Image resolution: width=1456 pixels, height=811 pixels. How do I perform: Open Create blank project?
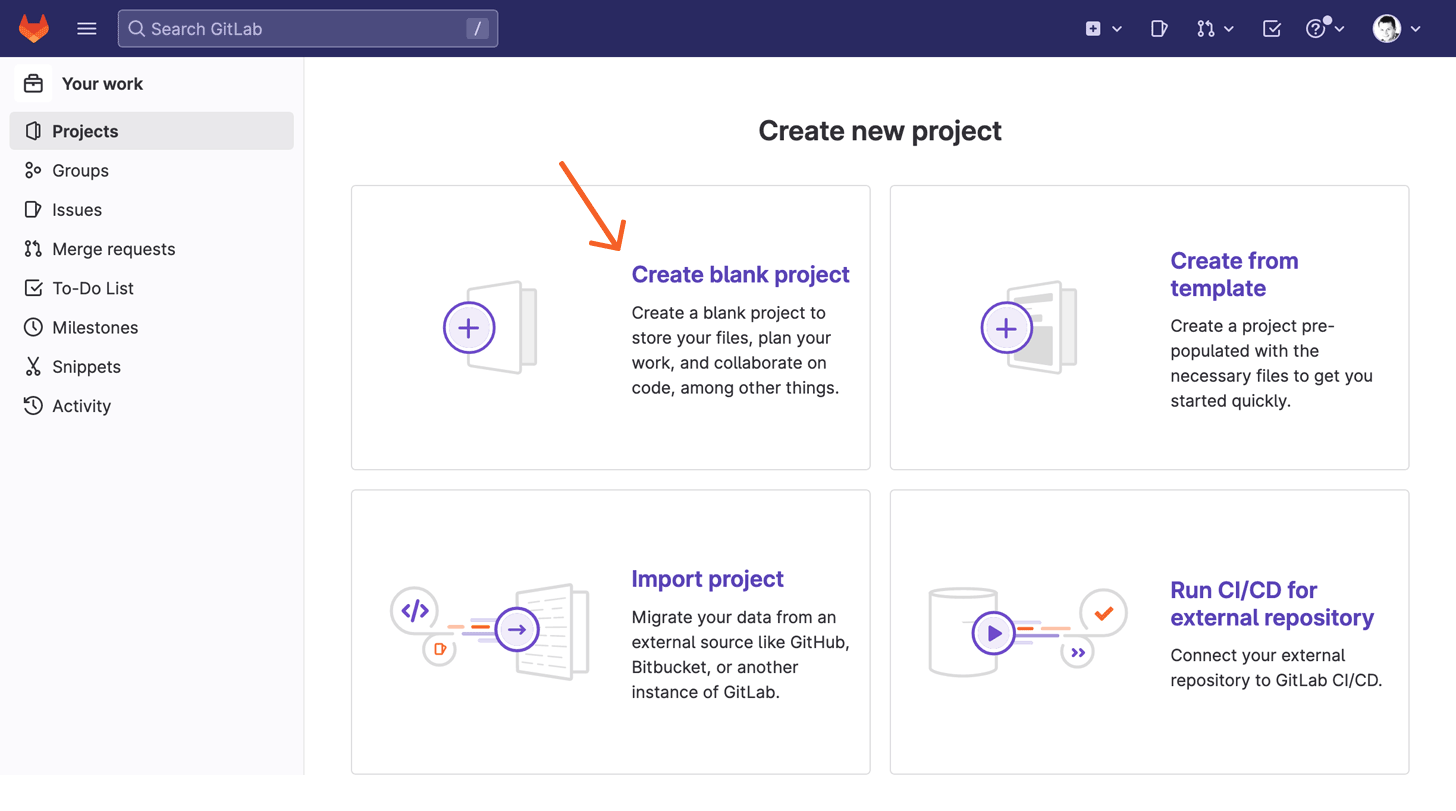[740, 274]
